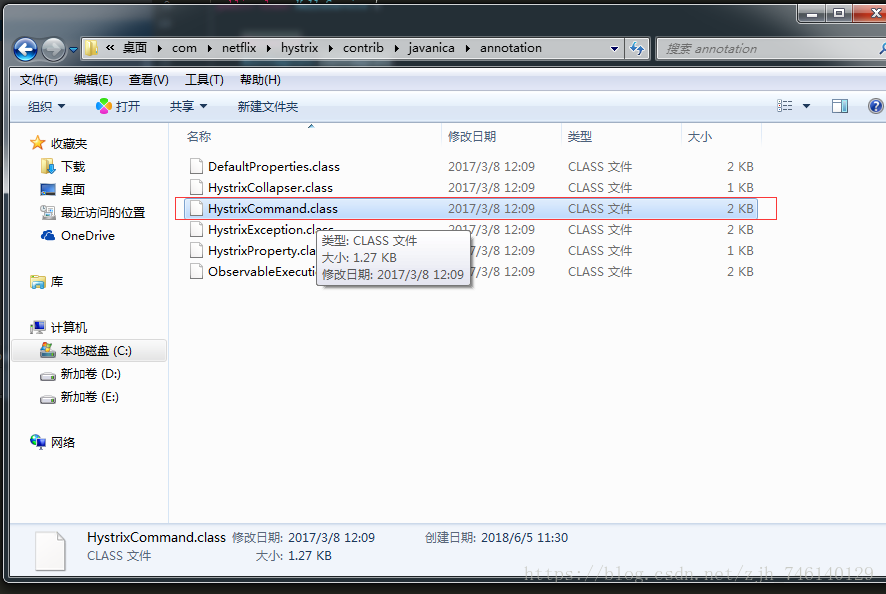
Task: Open the 文件(F) menu
Action: 39,80
